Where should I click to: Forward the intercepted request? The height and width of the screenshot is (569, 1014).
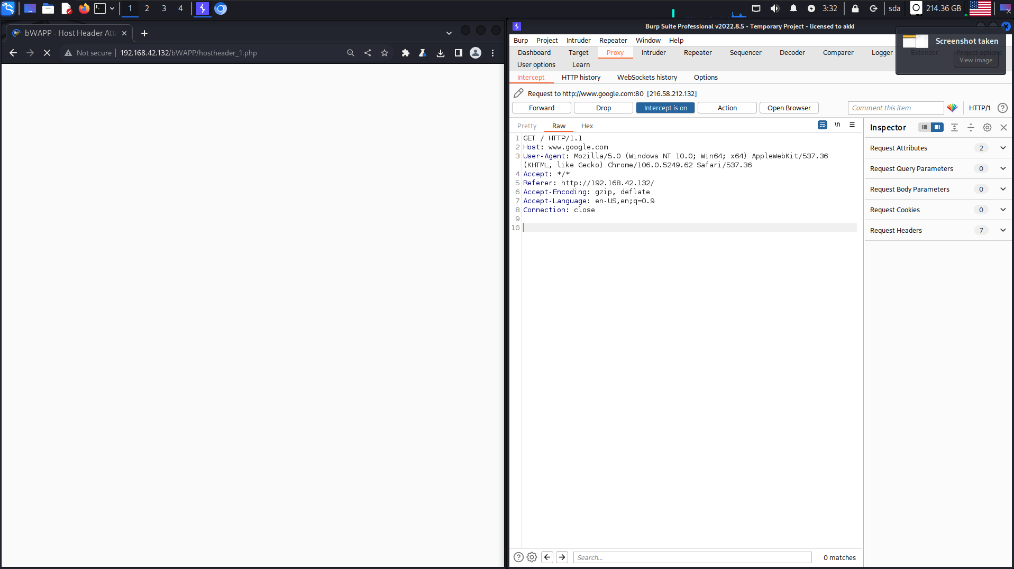pyautogui.click(x=541, y=108)
